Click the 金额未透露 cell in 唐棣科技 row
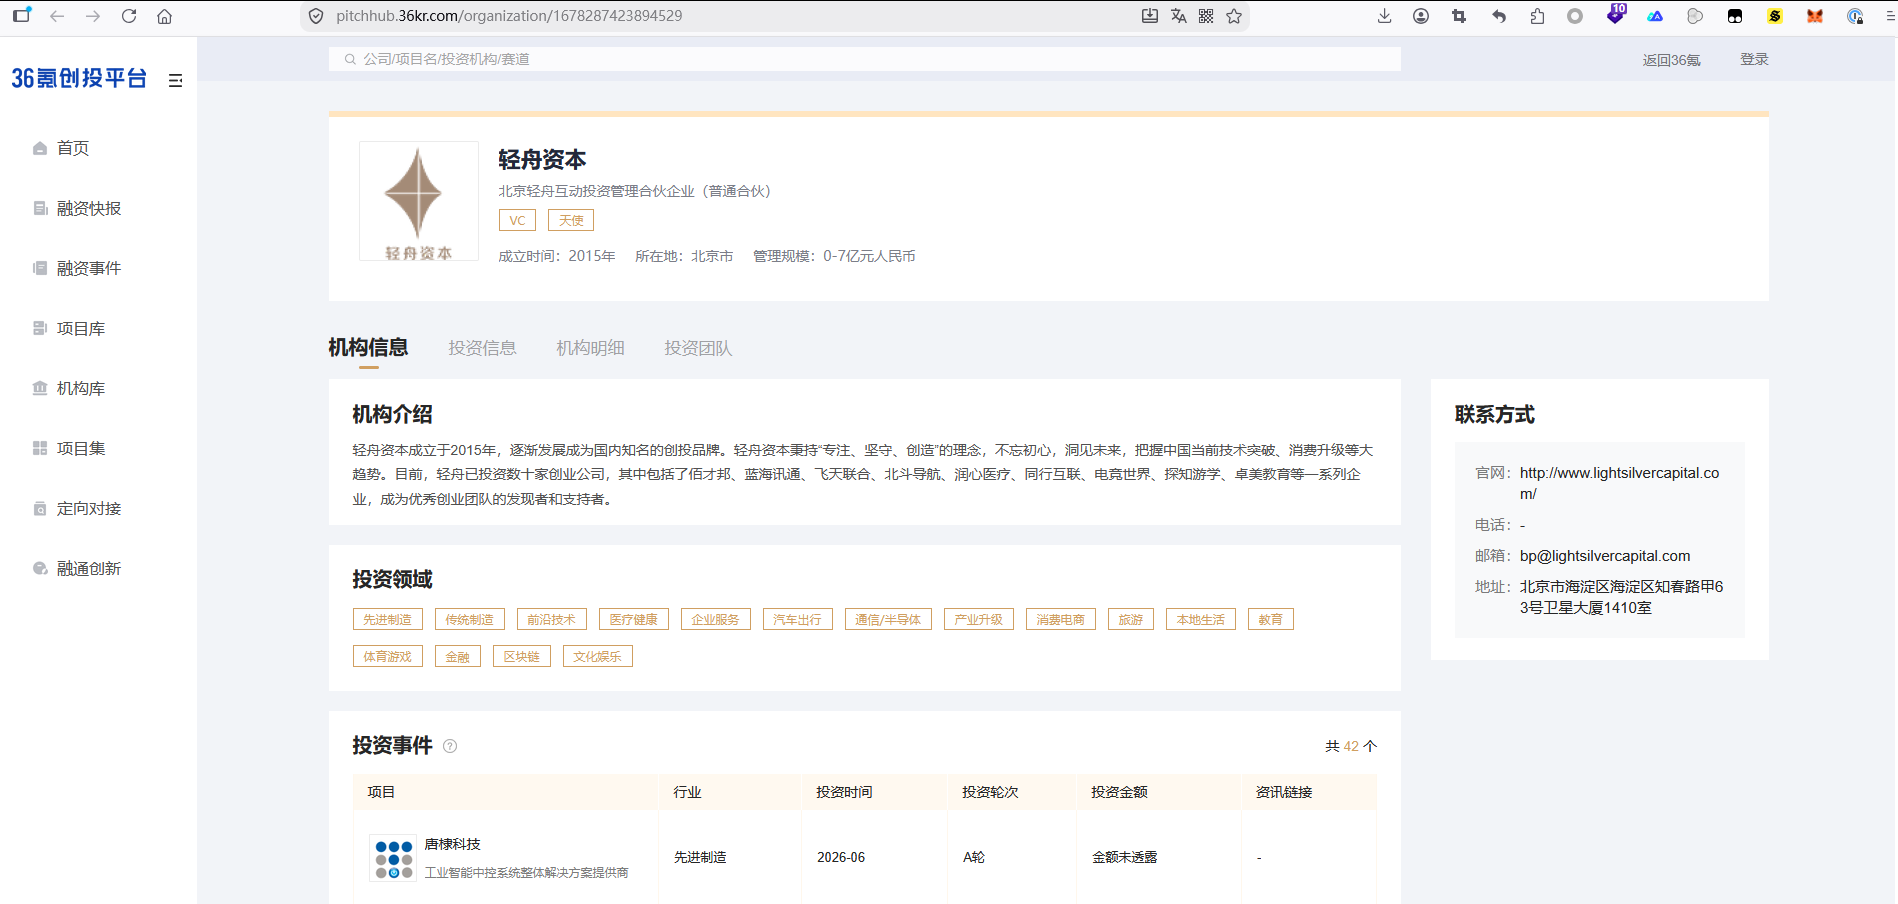The width and height of the screenshot is (1898, 904). pyautogui.click(x=1124, y=857)
